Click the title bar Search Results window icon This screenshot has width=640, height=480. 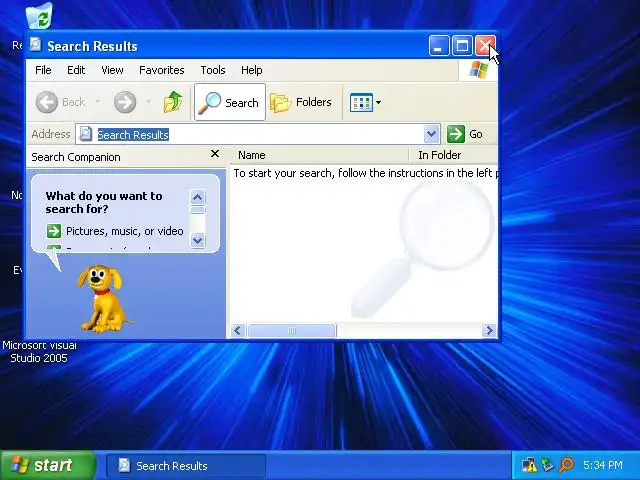coord(36,45)
